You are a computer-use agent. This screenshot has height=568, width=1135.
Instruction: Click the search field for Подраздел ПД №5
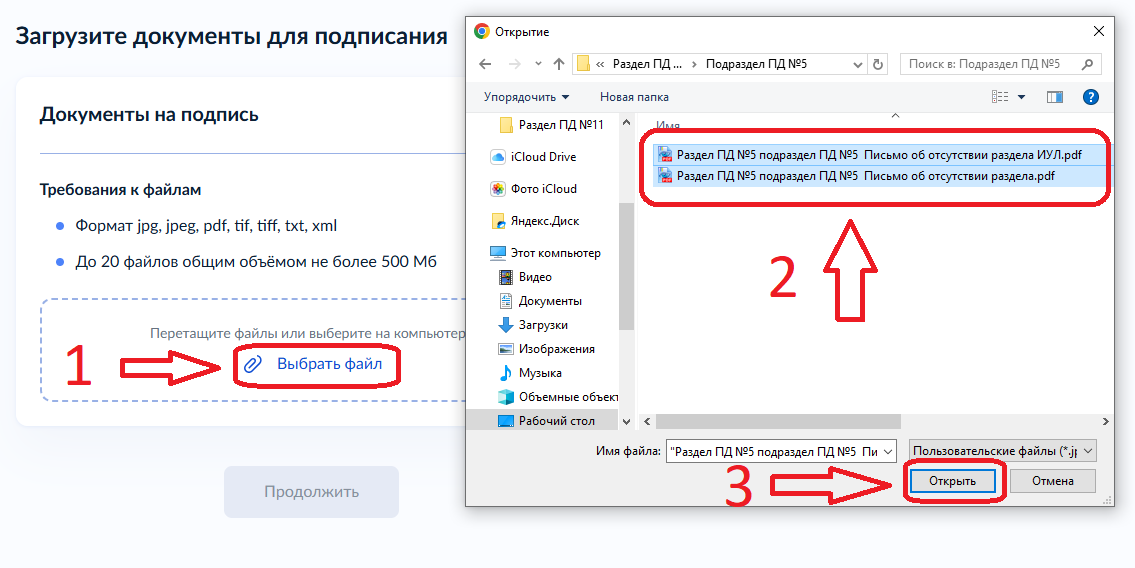(x=1000, y=64)
